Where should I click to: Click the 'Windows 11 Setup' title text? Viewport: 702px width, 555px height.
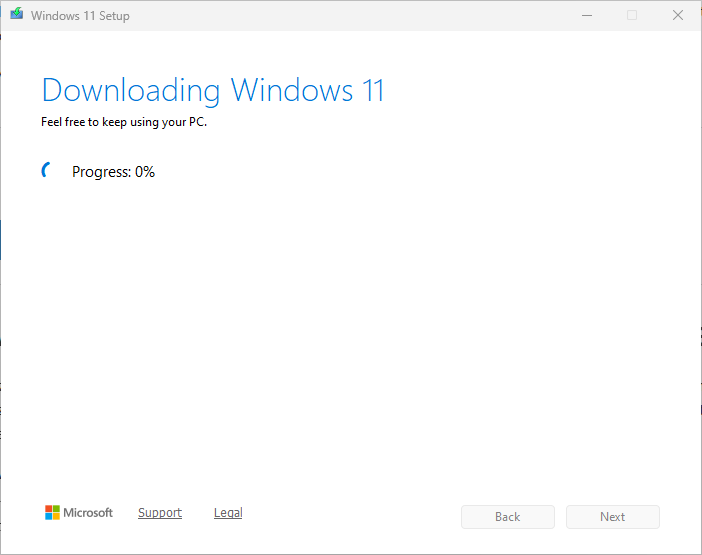tap(80, 16)
